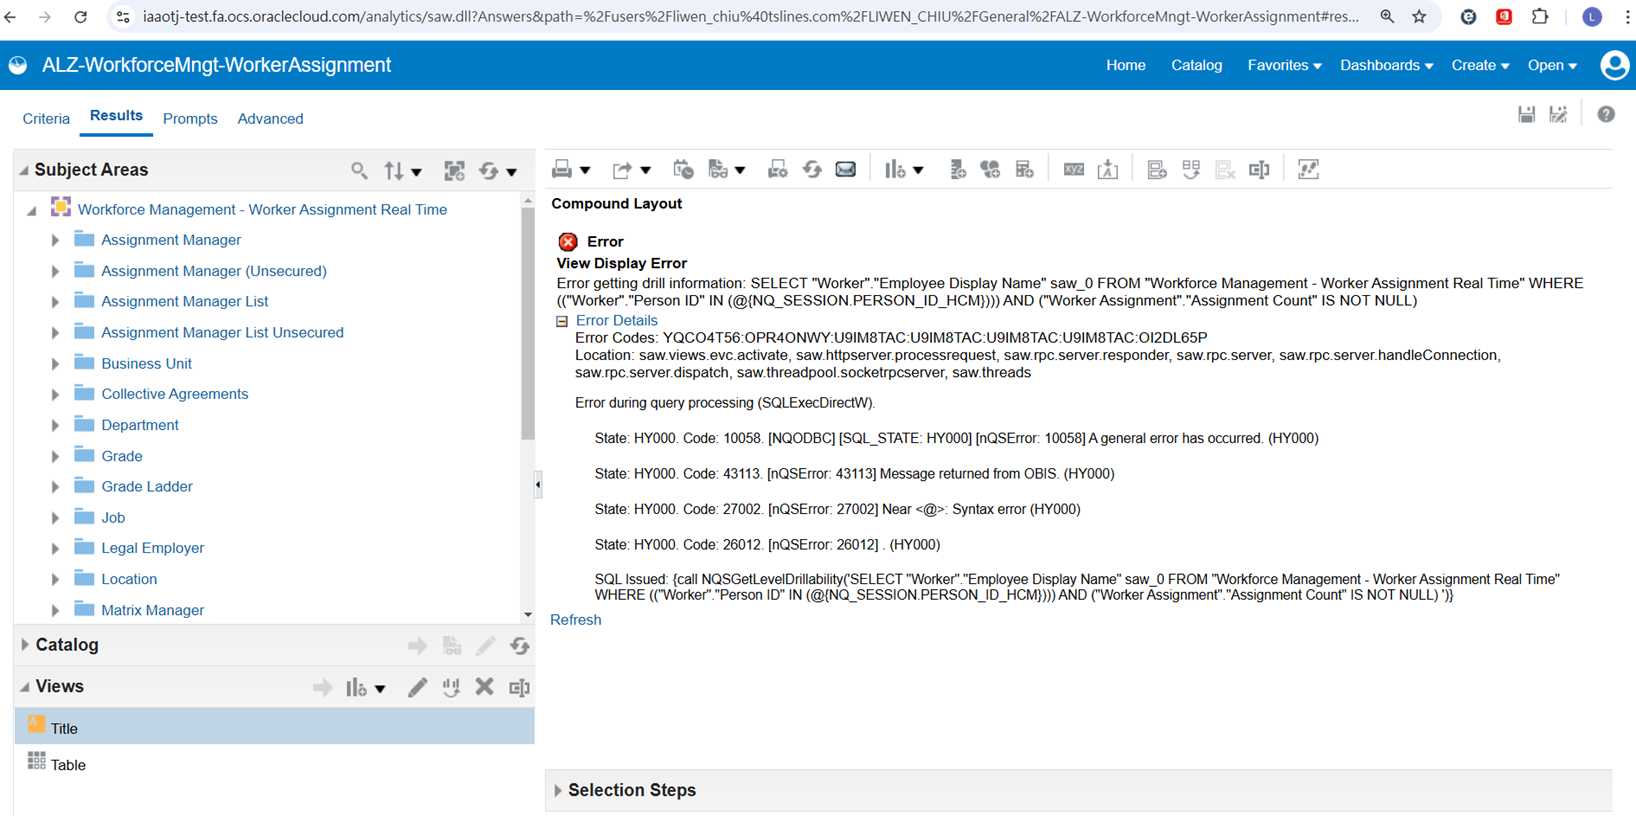
Task: Expand the Grade Ladder folder
Action: tap(55, 487)
